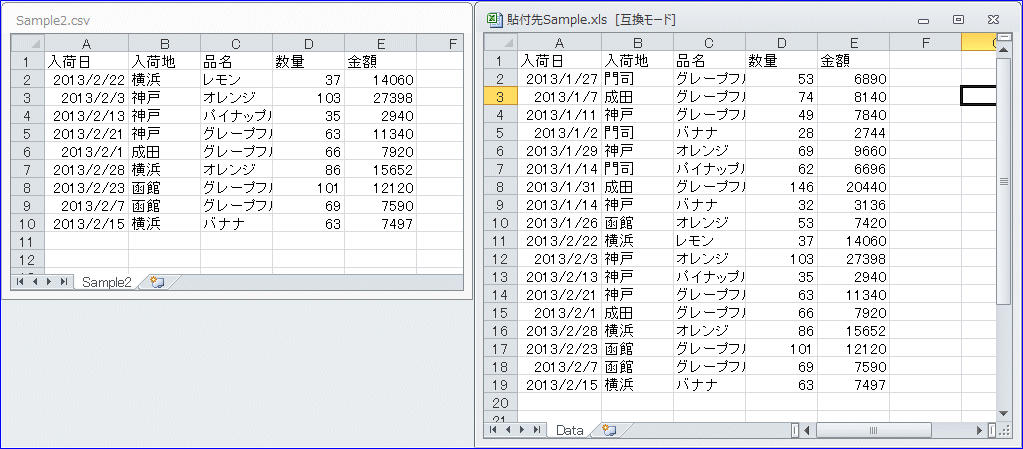Click 3136 amount cell in 貼付先Sample.xls
The image size is (1023, 449).
coord(853,204)
